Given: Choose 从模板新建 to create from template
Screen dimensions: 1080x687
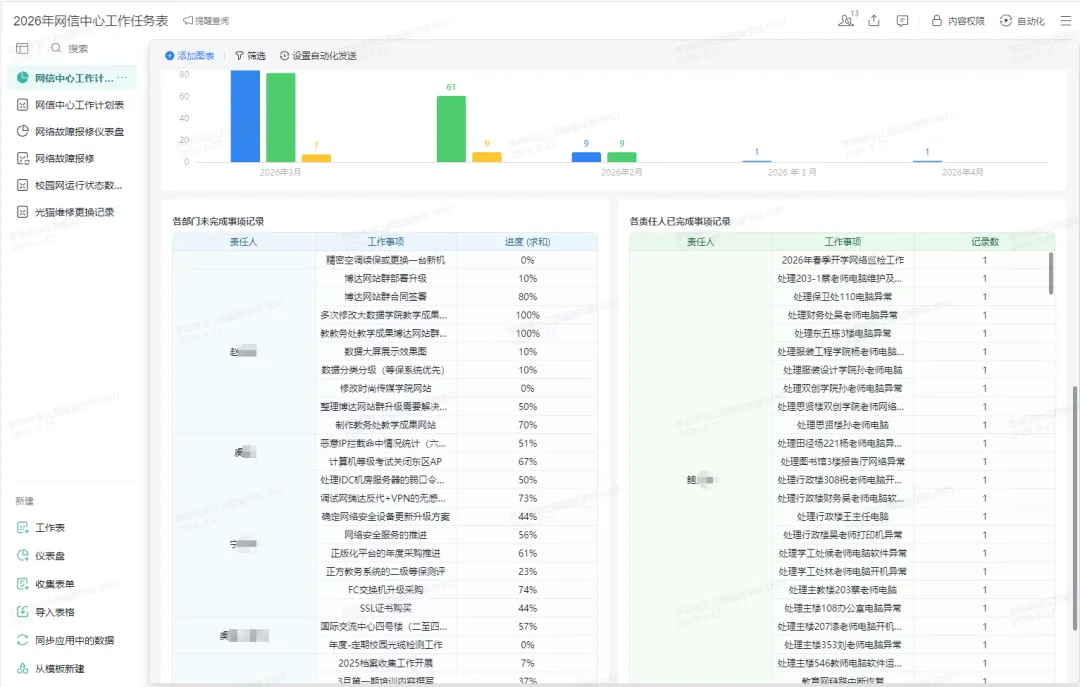Looking at the screenshot, I should [59, 668].
